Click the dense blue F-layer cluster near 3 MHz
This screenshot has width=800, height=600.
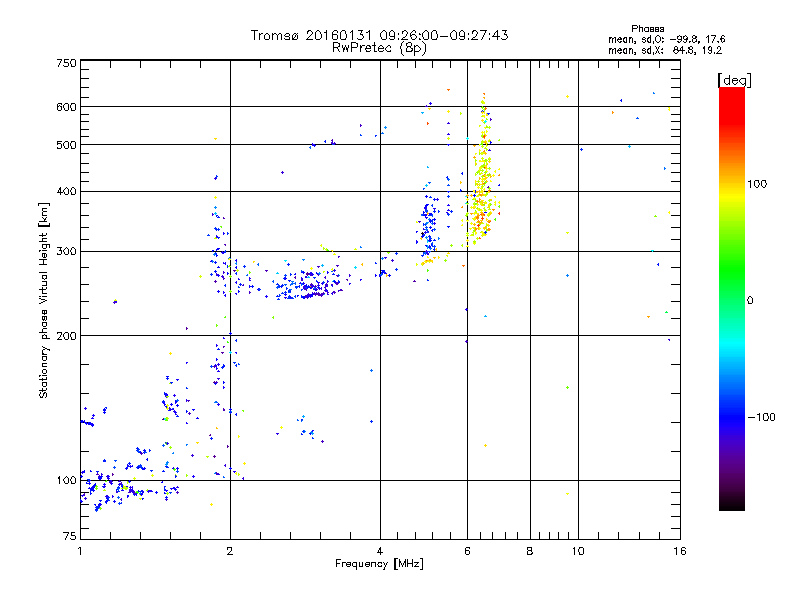311,286
